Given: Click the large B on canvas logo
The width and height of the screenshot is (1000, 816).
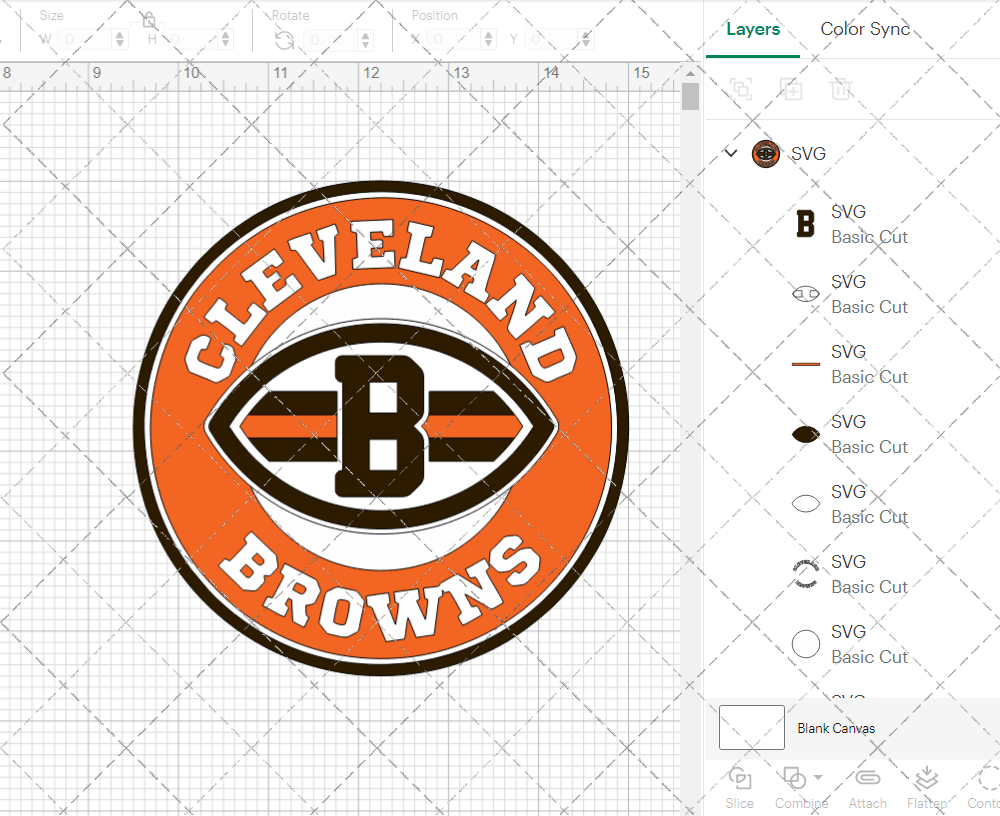Looking at the screenshot, I should click(x=381, y=426).
